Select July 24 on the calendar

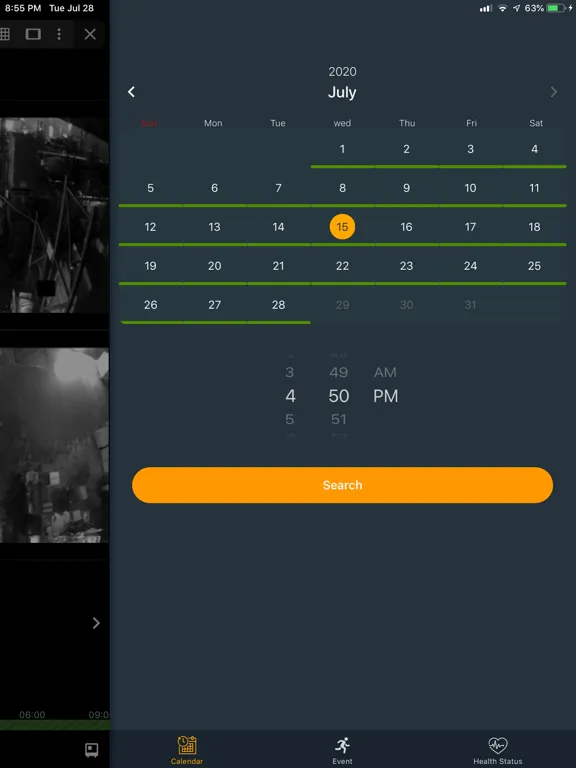(x=470, y=266)
